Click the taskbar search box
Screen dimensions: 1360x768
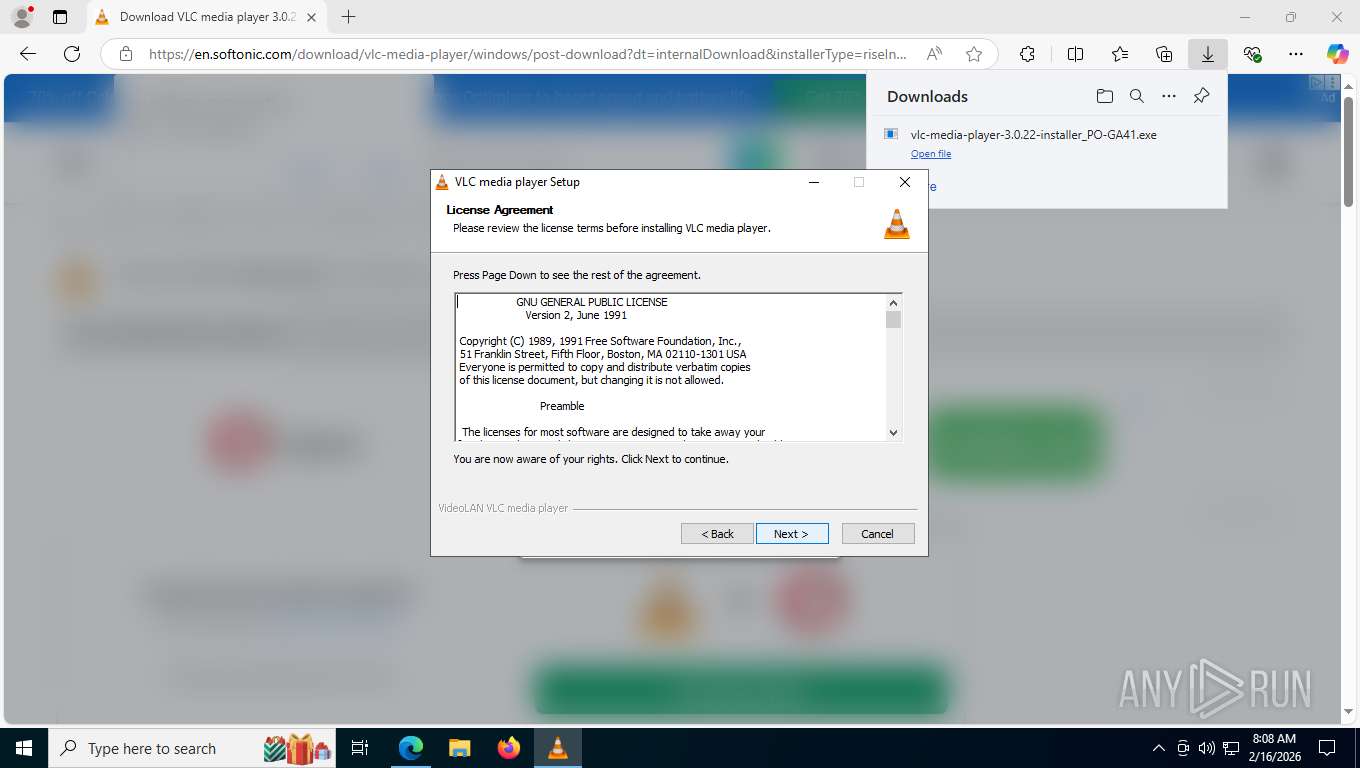[x=192, y=748]
